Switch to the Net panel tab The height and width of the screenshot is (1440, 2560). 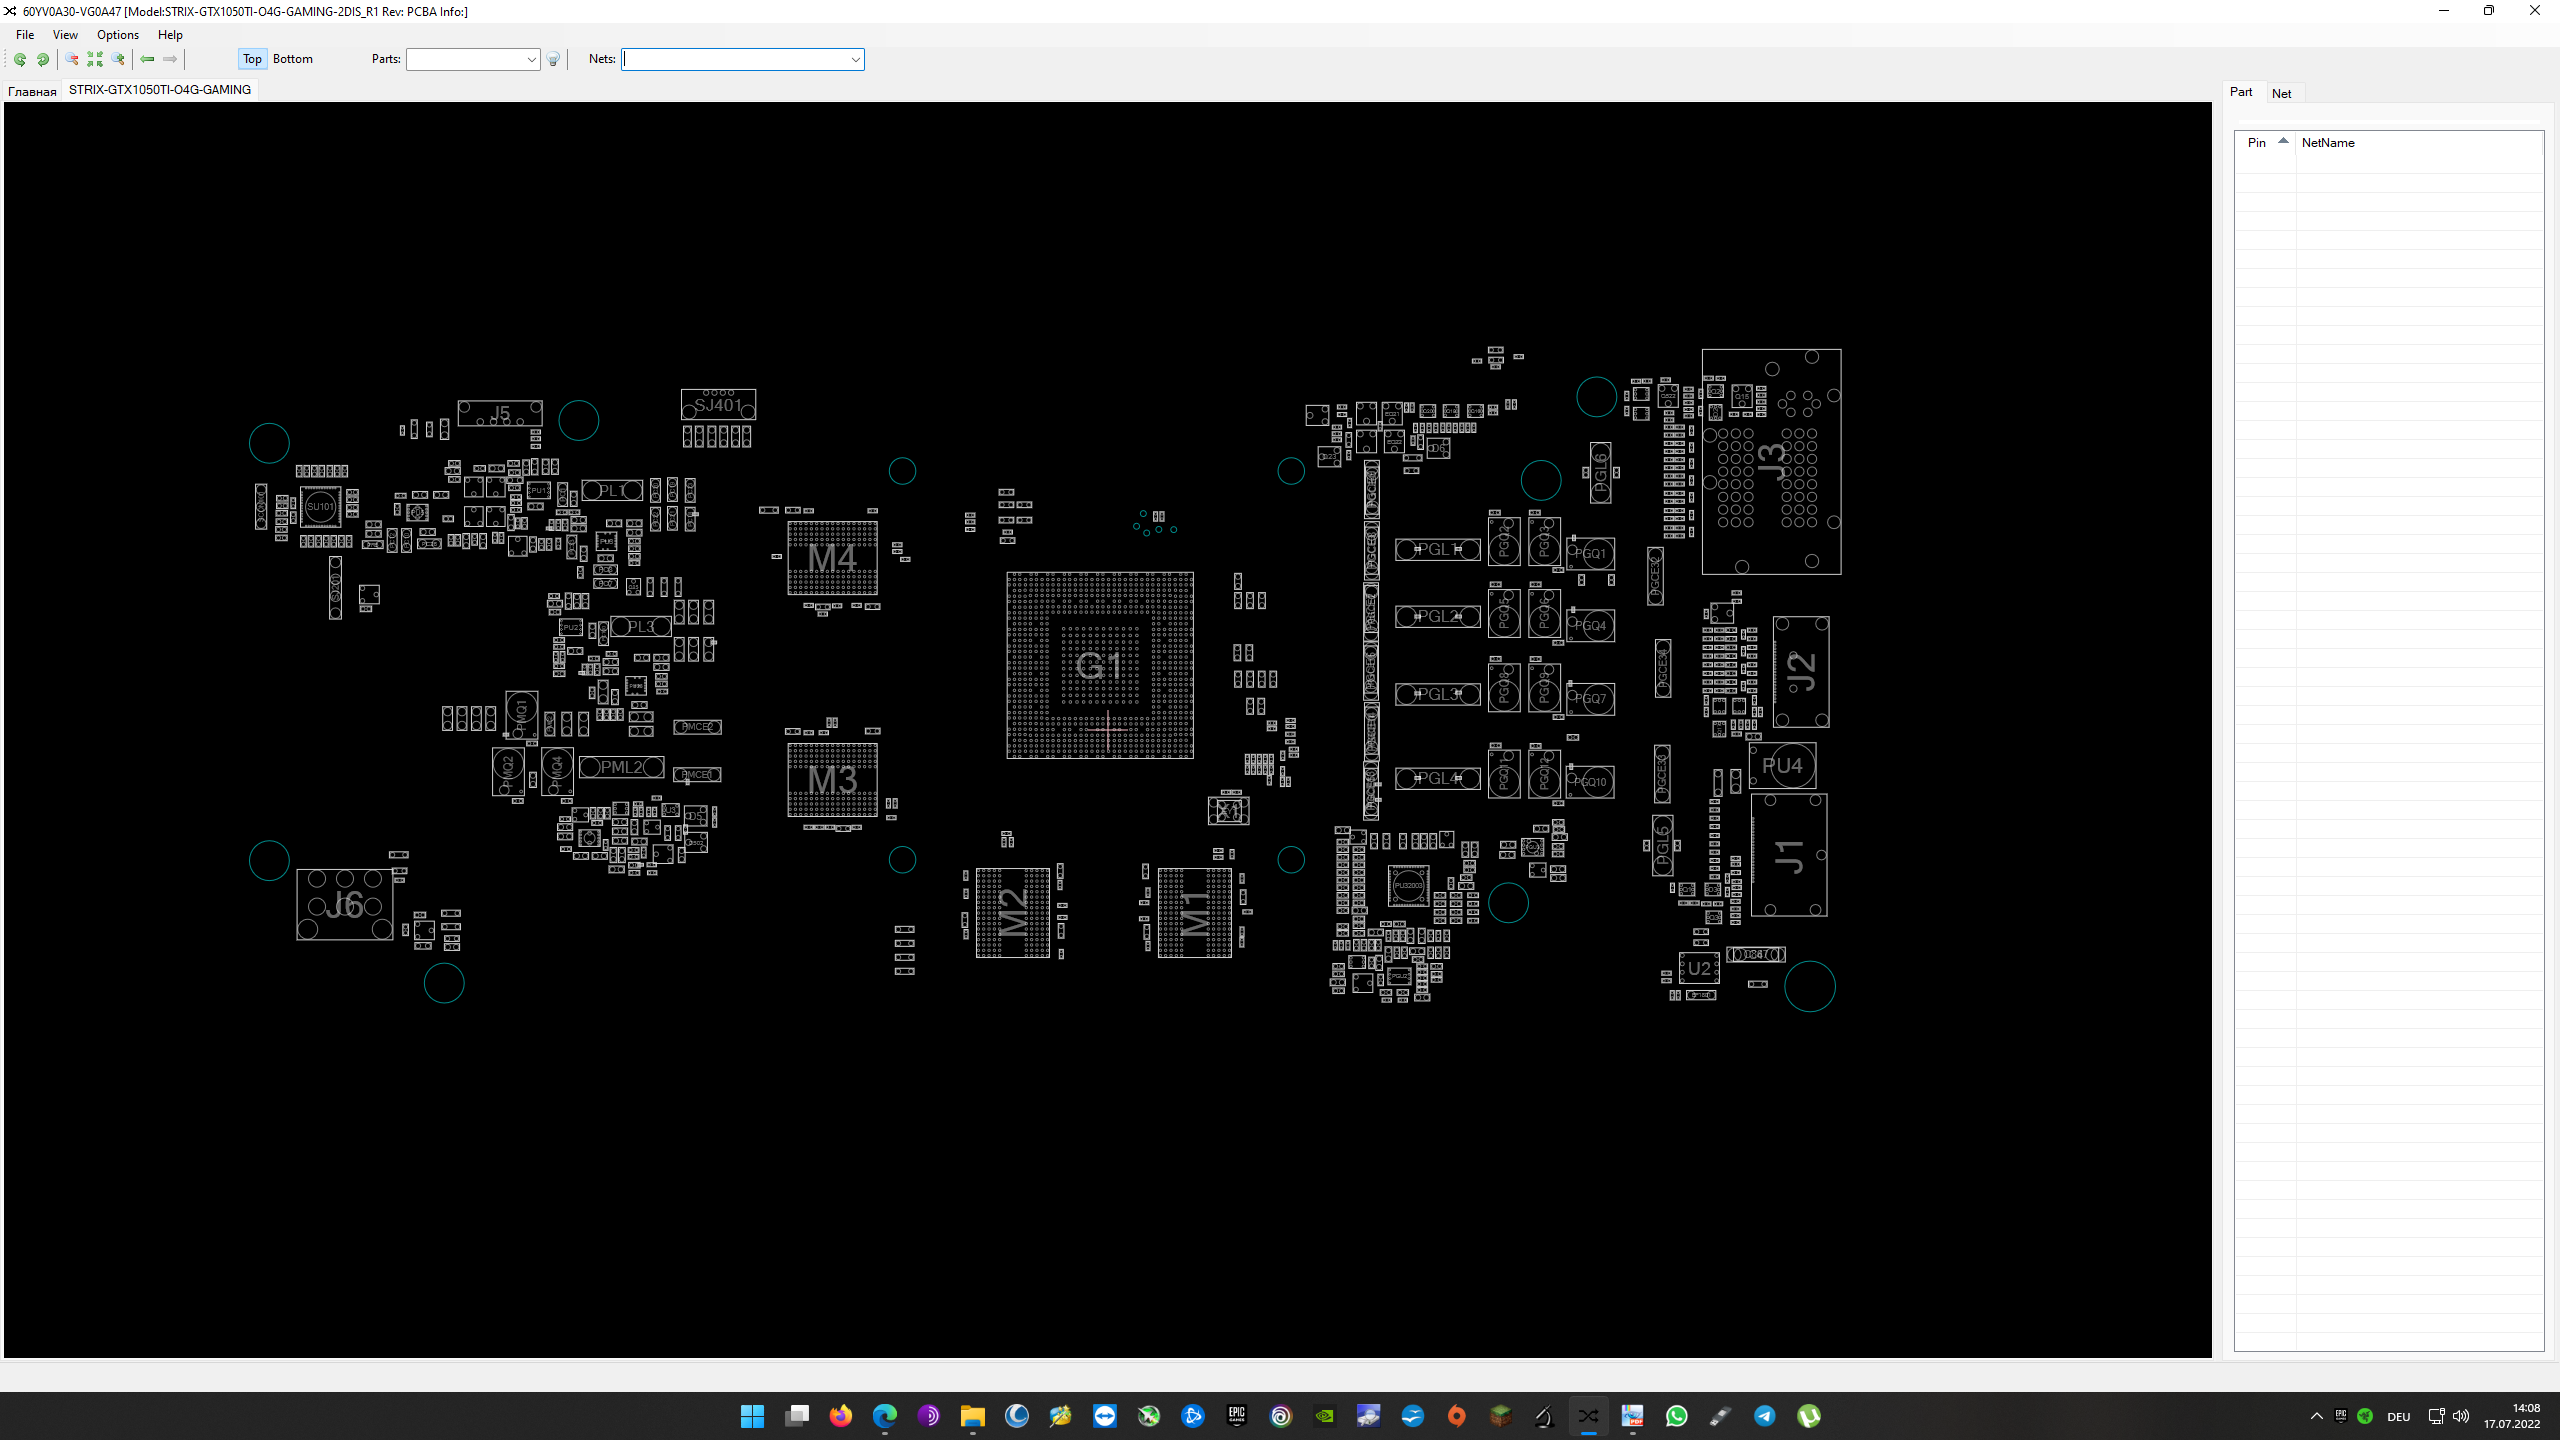[x=2282, y=93]
